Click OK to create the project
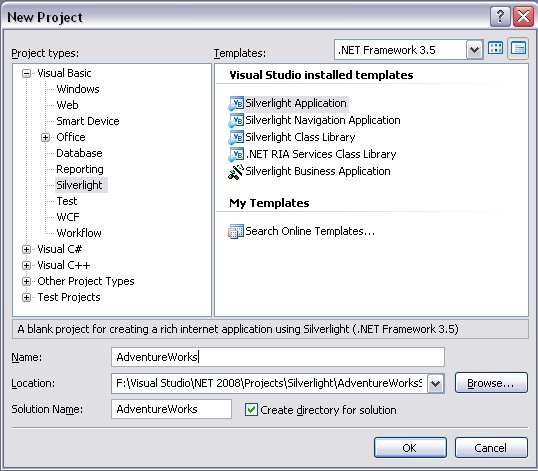 410,447
